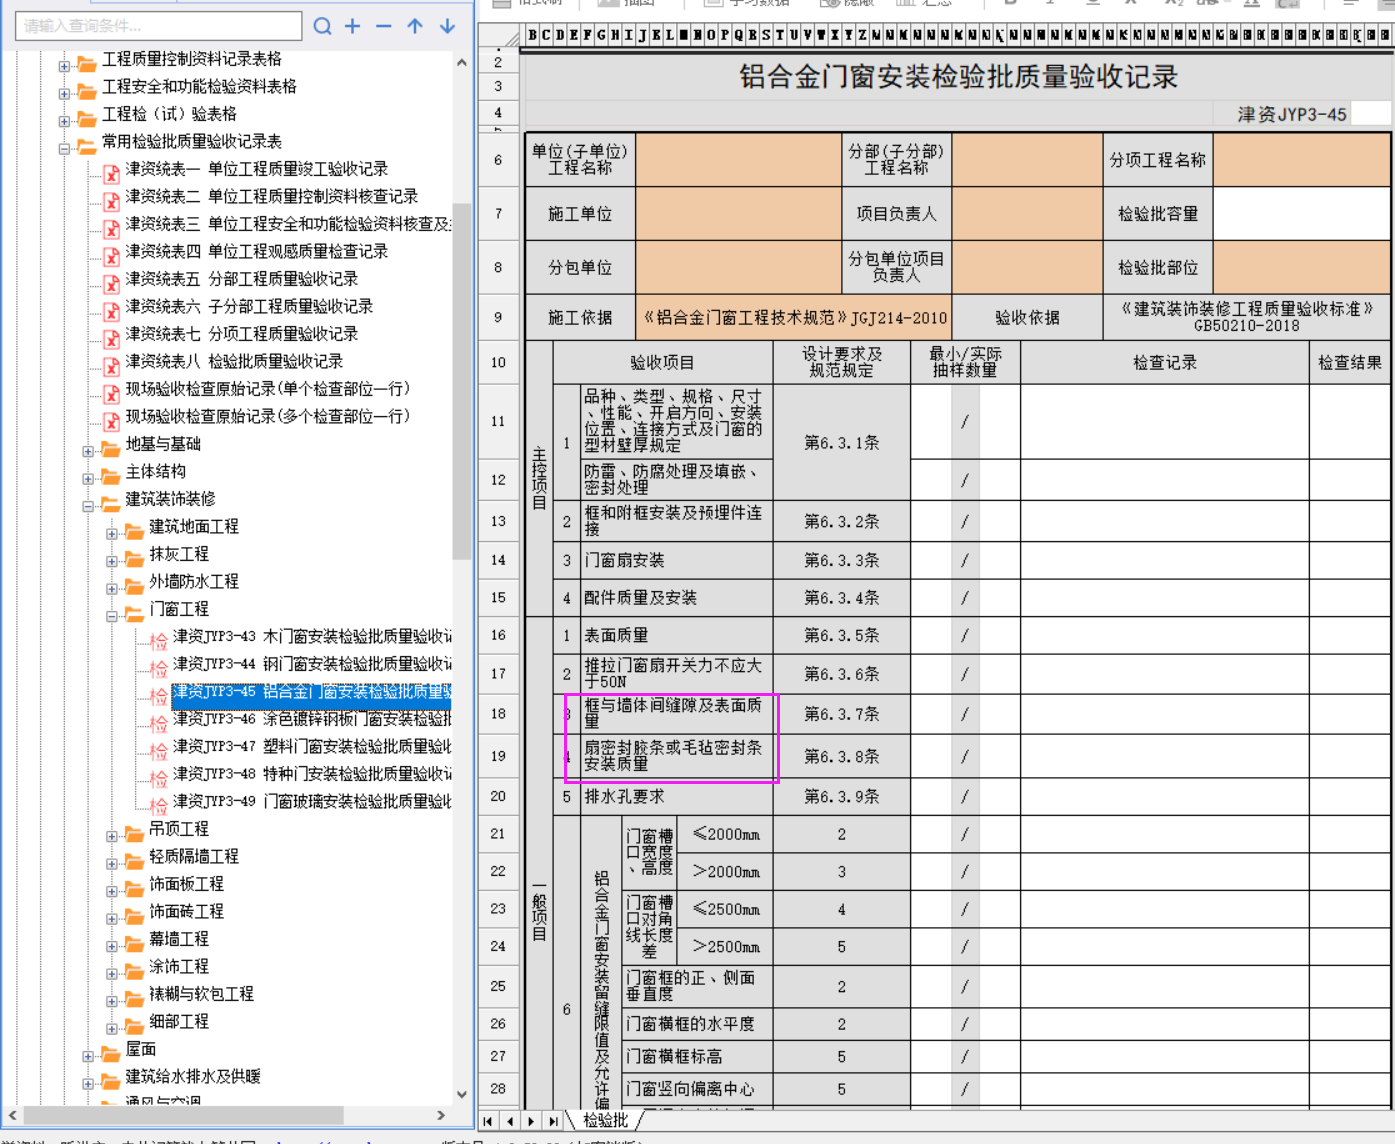Open 津资统表七 分项工程质量验收记录
The height and width of the screenshot is (1144, 1395).
pyautogui.click(x=242, y=333)
